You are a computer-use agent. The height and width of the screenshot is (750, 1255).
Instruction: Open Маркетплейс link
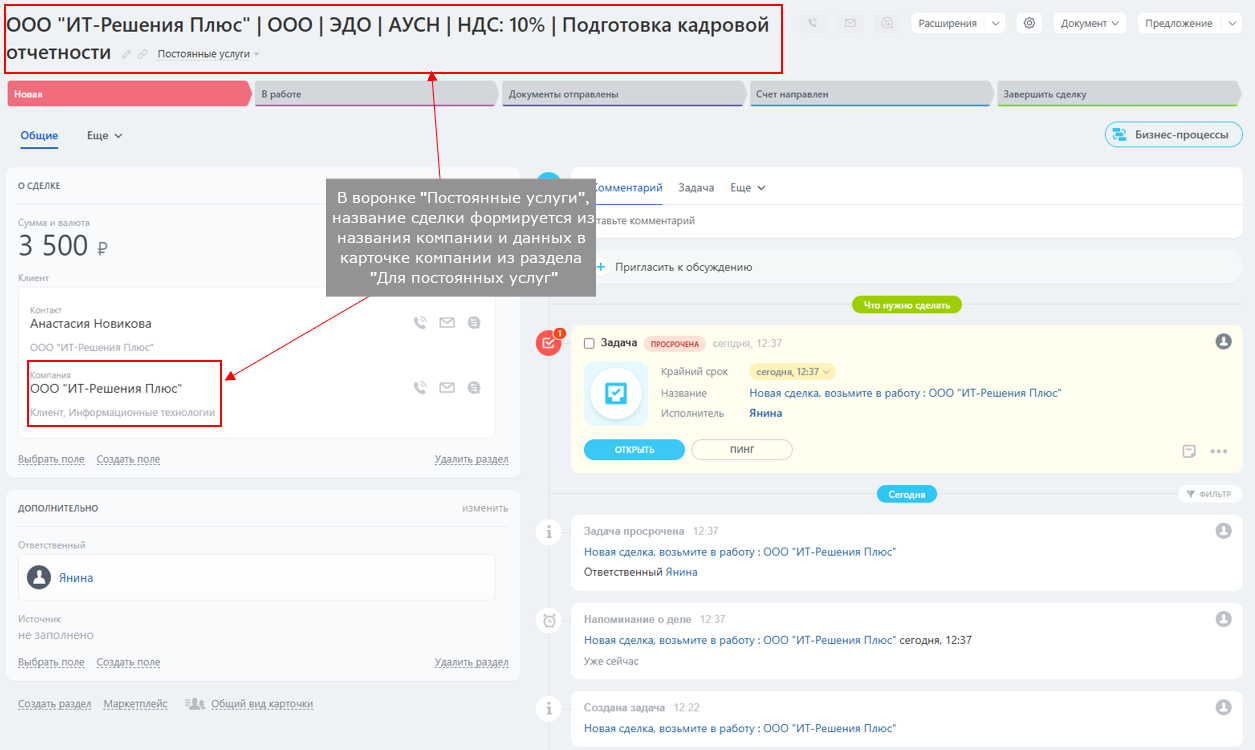[x=135, y=704]
